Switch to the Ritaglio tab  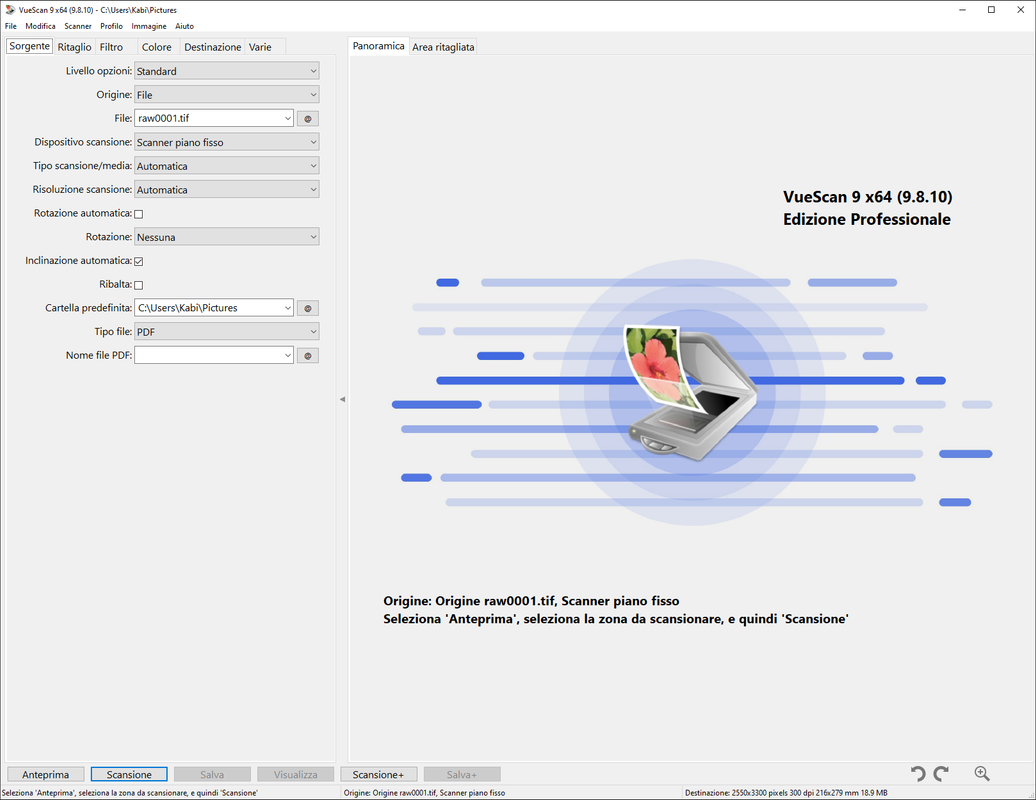click(x=74, y=47)
